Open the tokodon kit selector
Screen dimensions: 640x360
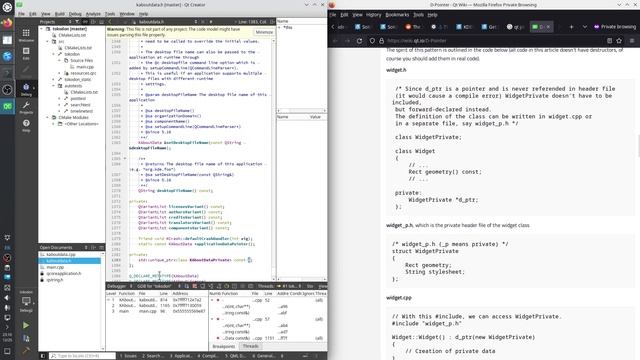(x=26, y=302)
